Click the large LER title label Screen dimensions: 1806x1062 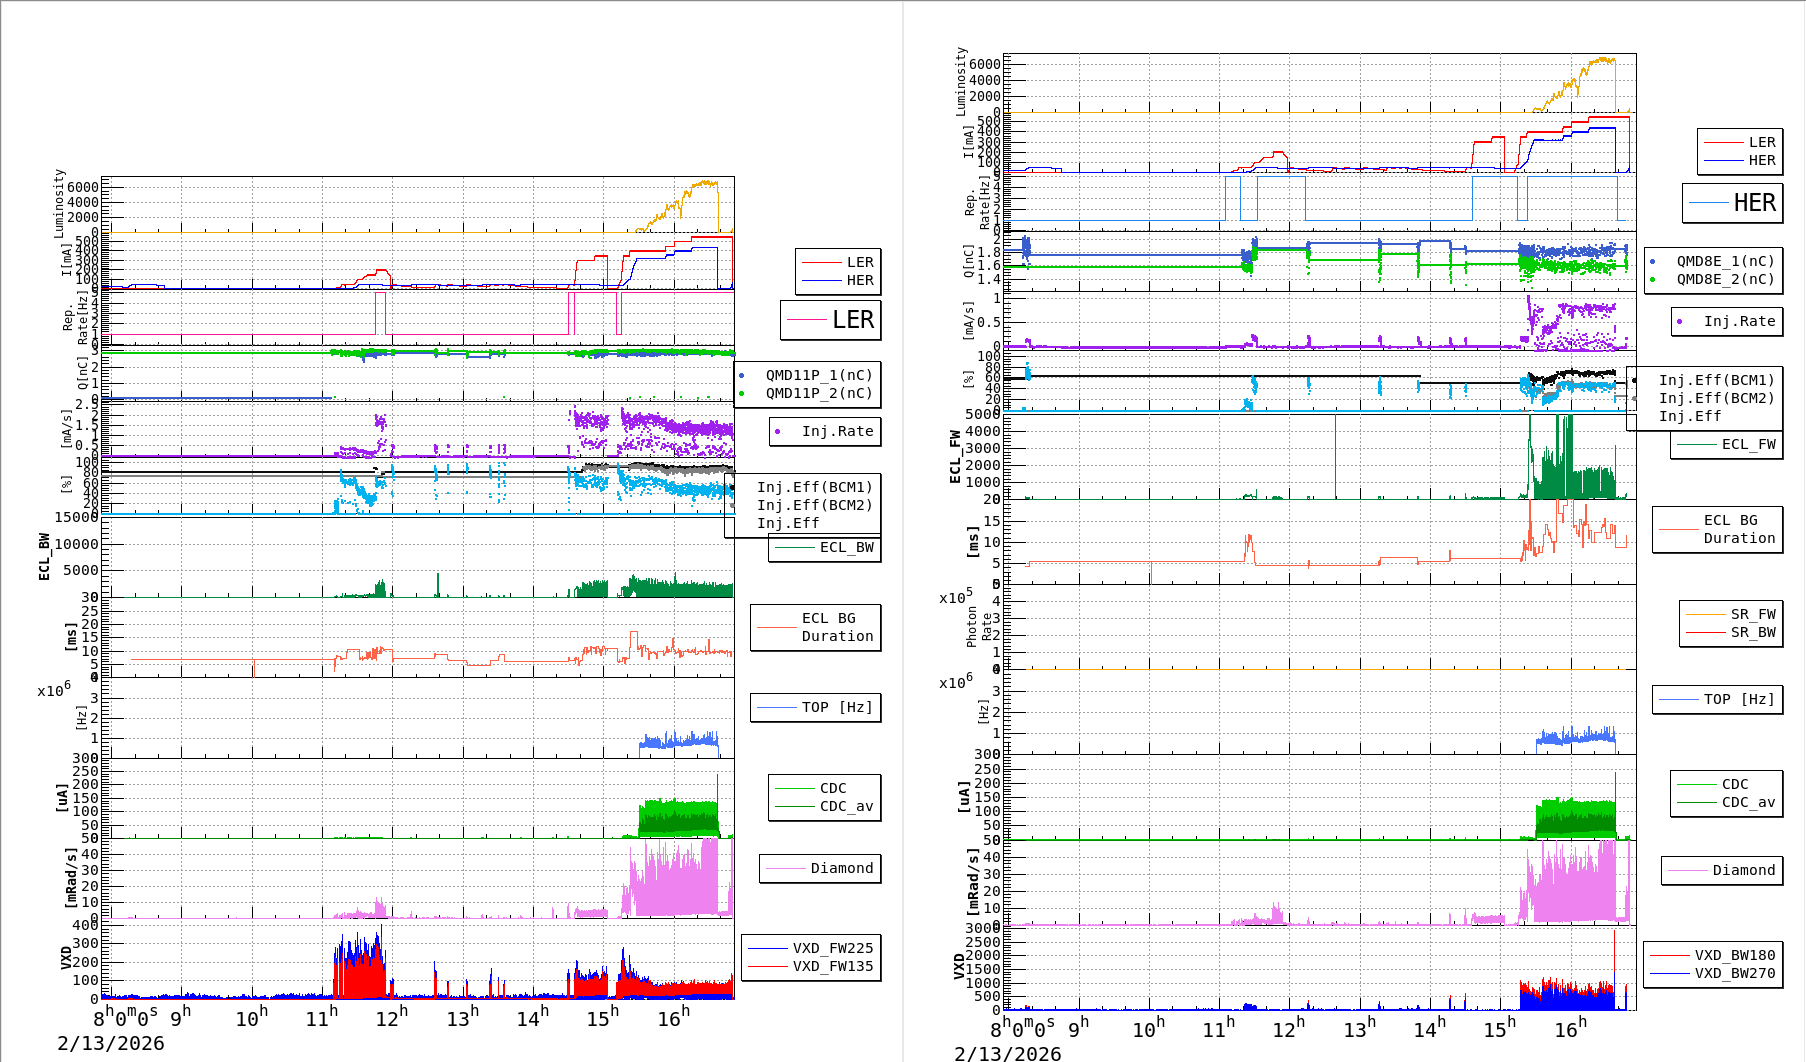852,320
